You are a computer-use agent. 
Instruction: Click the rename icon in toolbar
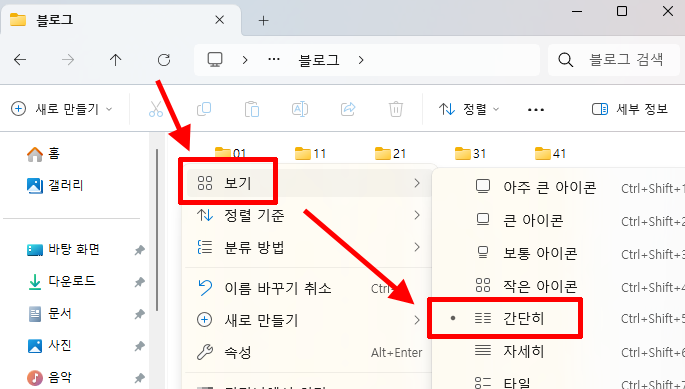pyautogui.click(x=300, y=109)
